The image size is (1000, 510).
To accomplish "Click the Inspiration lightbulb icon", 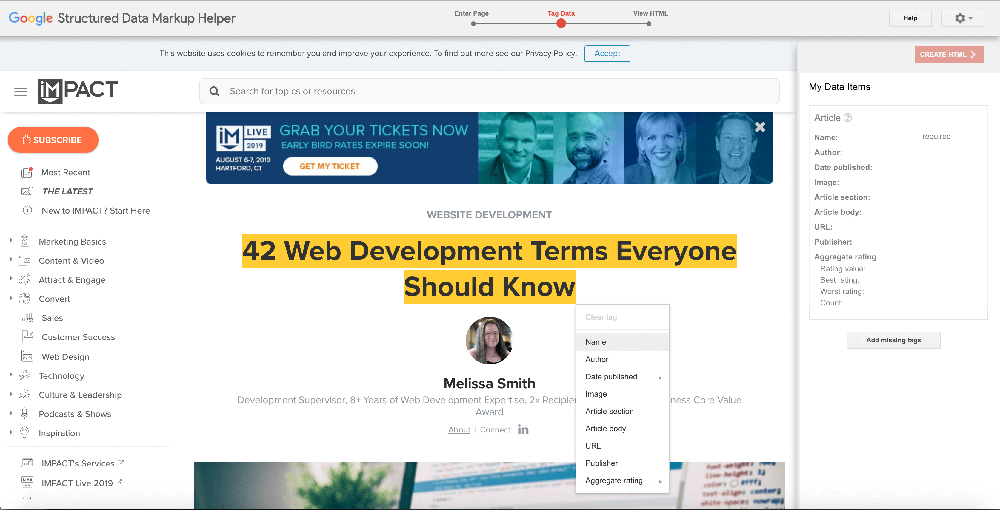I will coord(25,433).
